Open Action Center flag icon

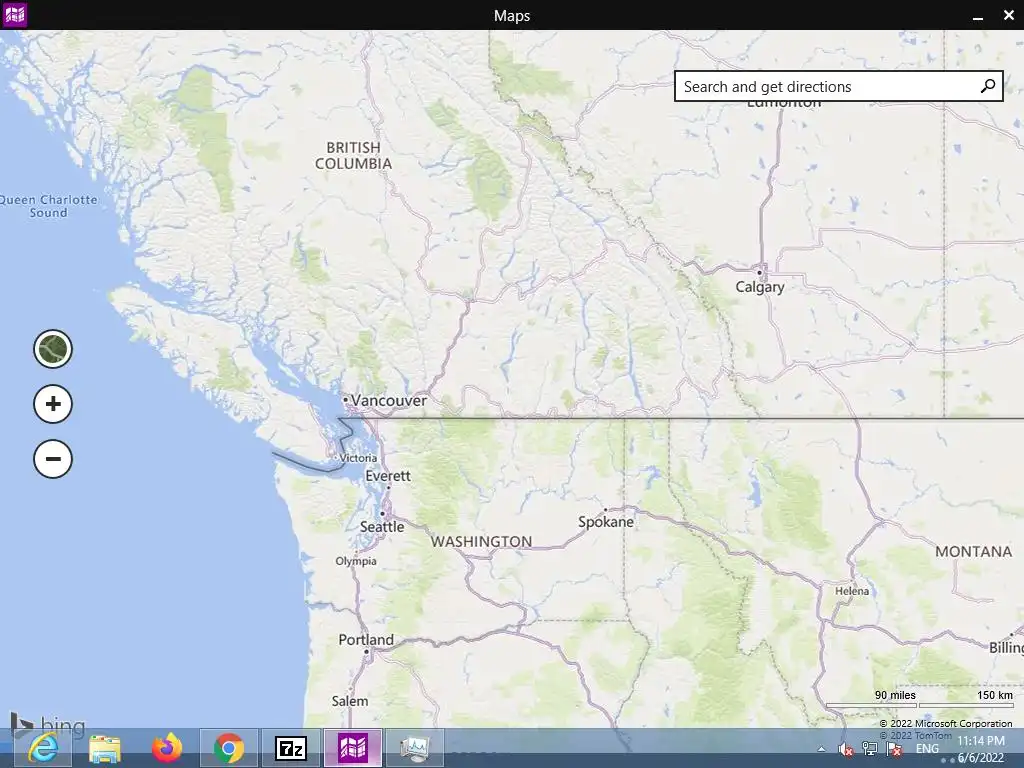894,750
